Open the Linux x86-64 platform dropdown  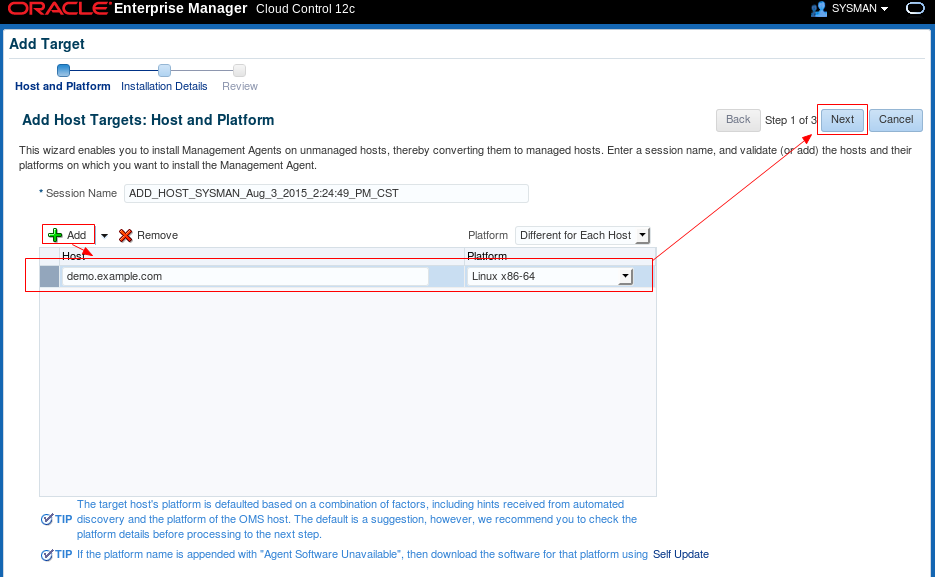(550, 276)
